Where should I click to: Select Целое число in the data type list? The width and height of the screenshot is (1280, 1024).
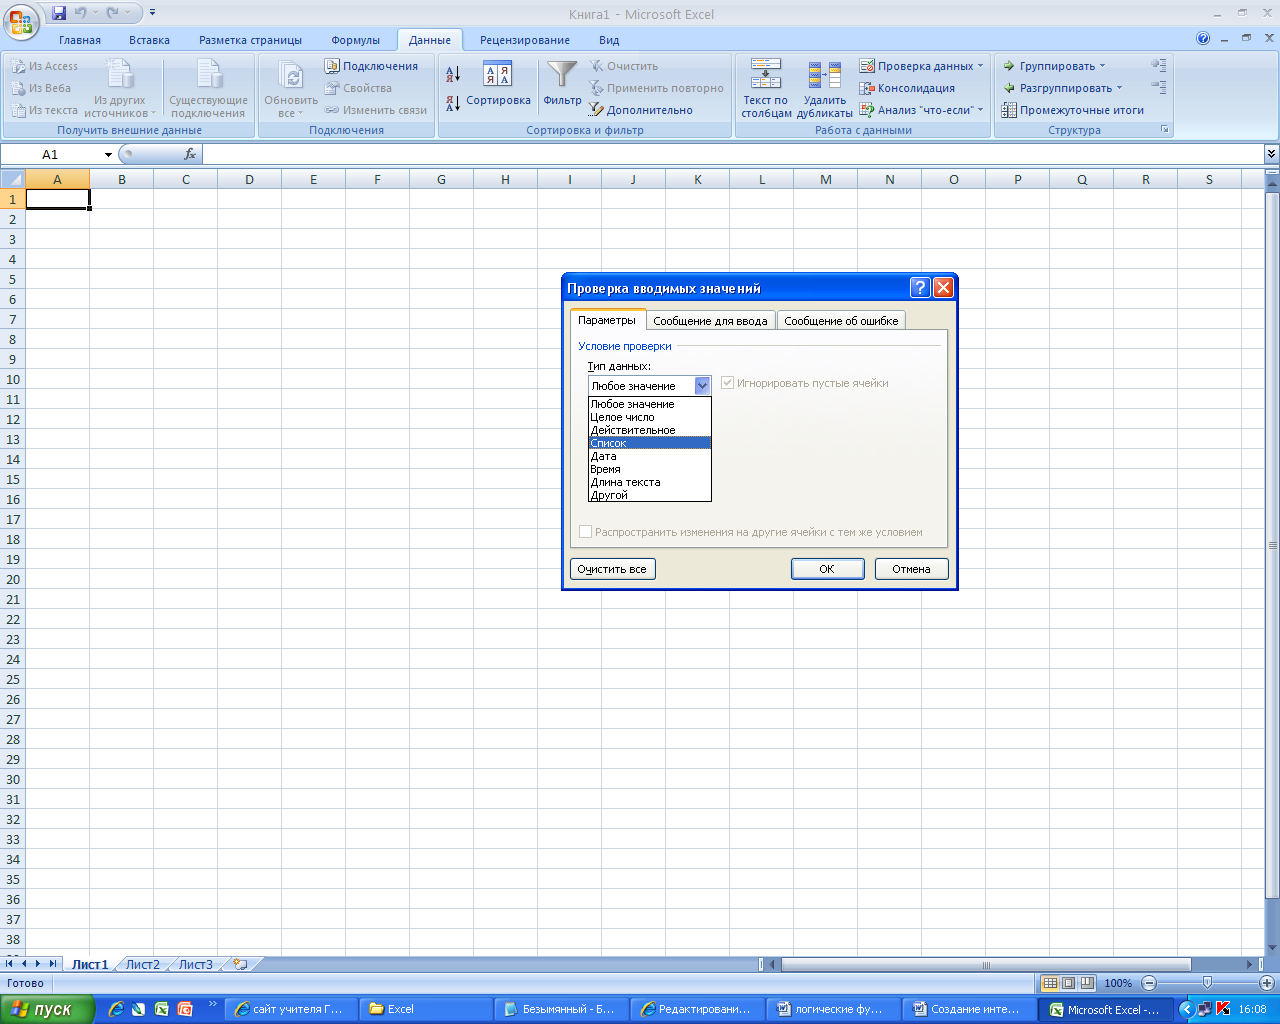pos(650,417)
